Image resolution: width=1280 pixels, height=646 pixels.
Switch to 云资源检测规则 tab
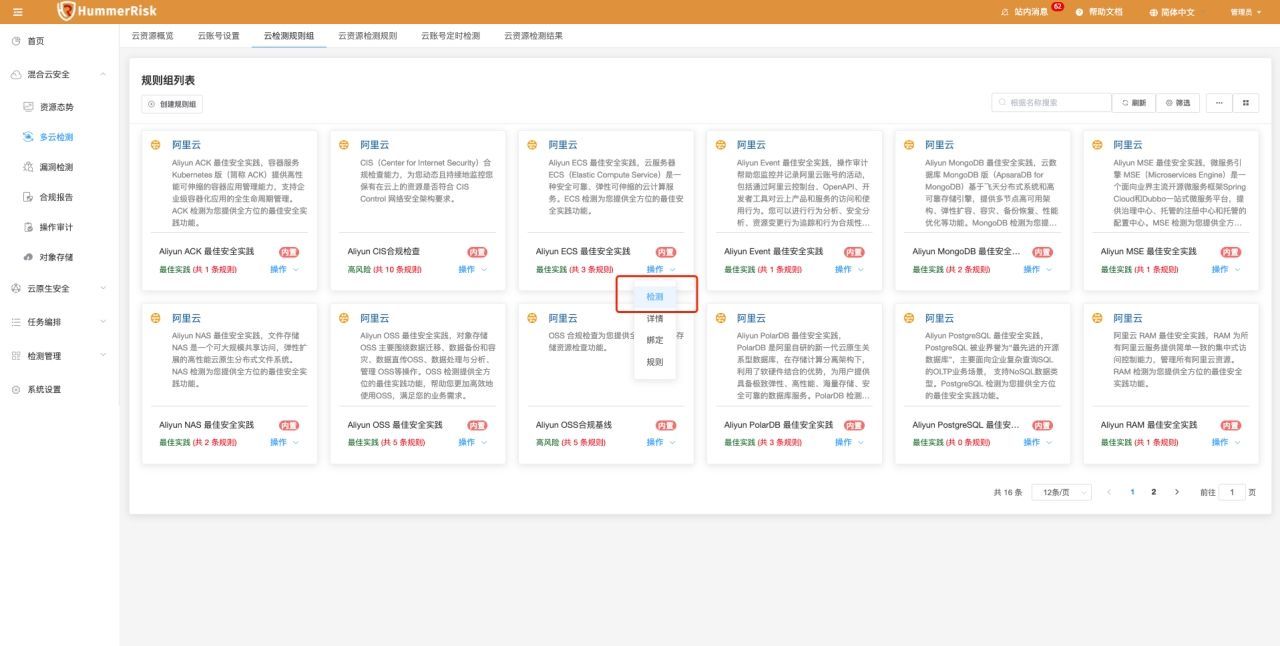pos(367,35)
